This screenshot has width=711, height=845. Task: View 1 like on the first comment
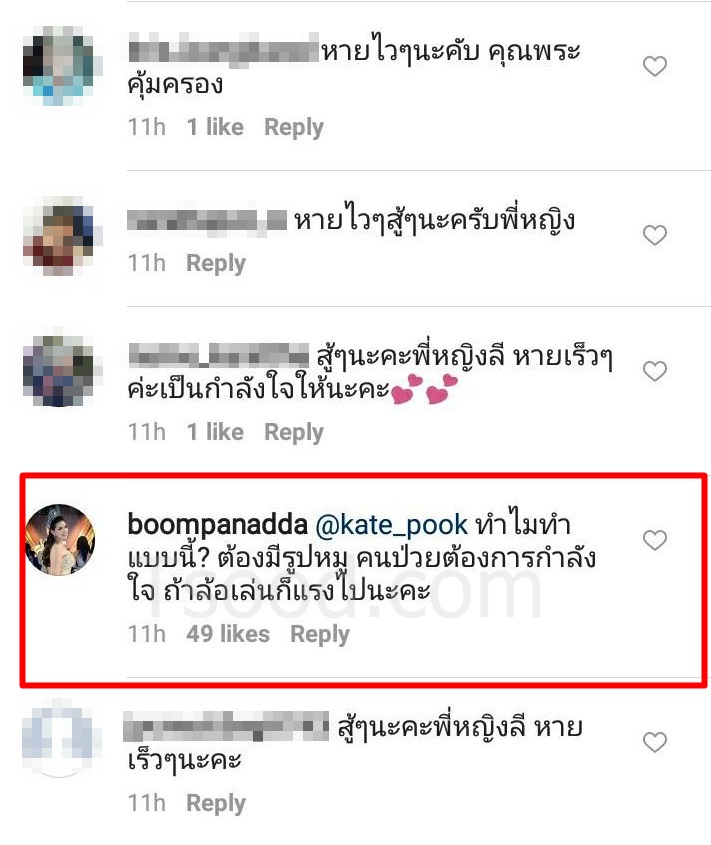tap(215, 128)
